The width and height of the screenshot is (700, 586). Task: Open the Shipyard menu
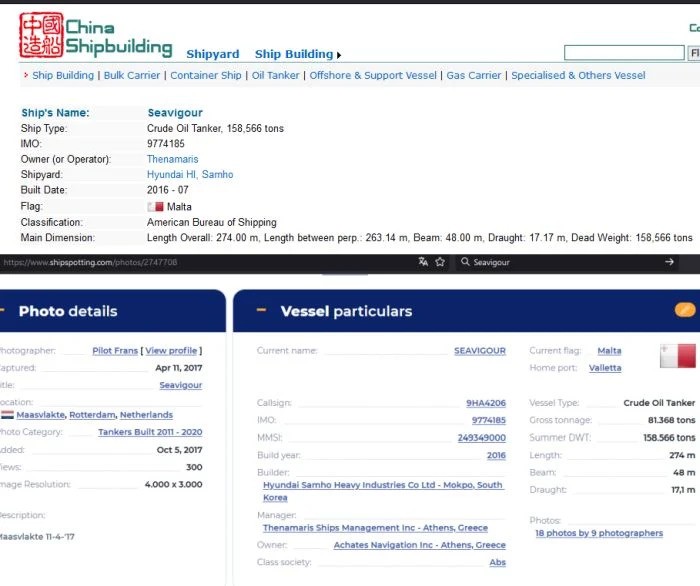coord(212,54)
